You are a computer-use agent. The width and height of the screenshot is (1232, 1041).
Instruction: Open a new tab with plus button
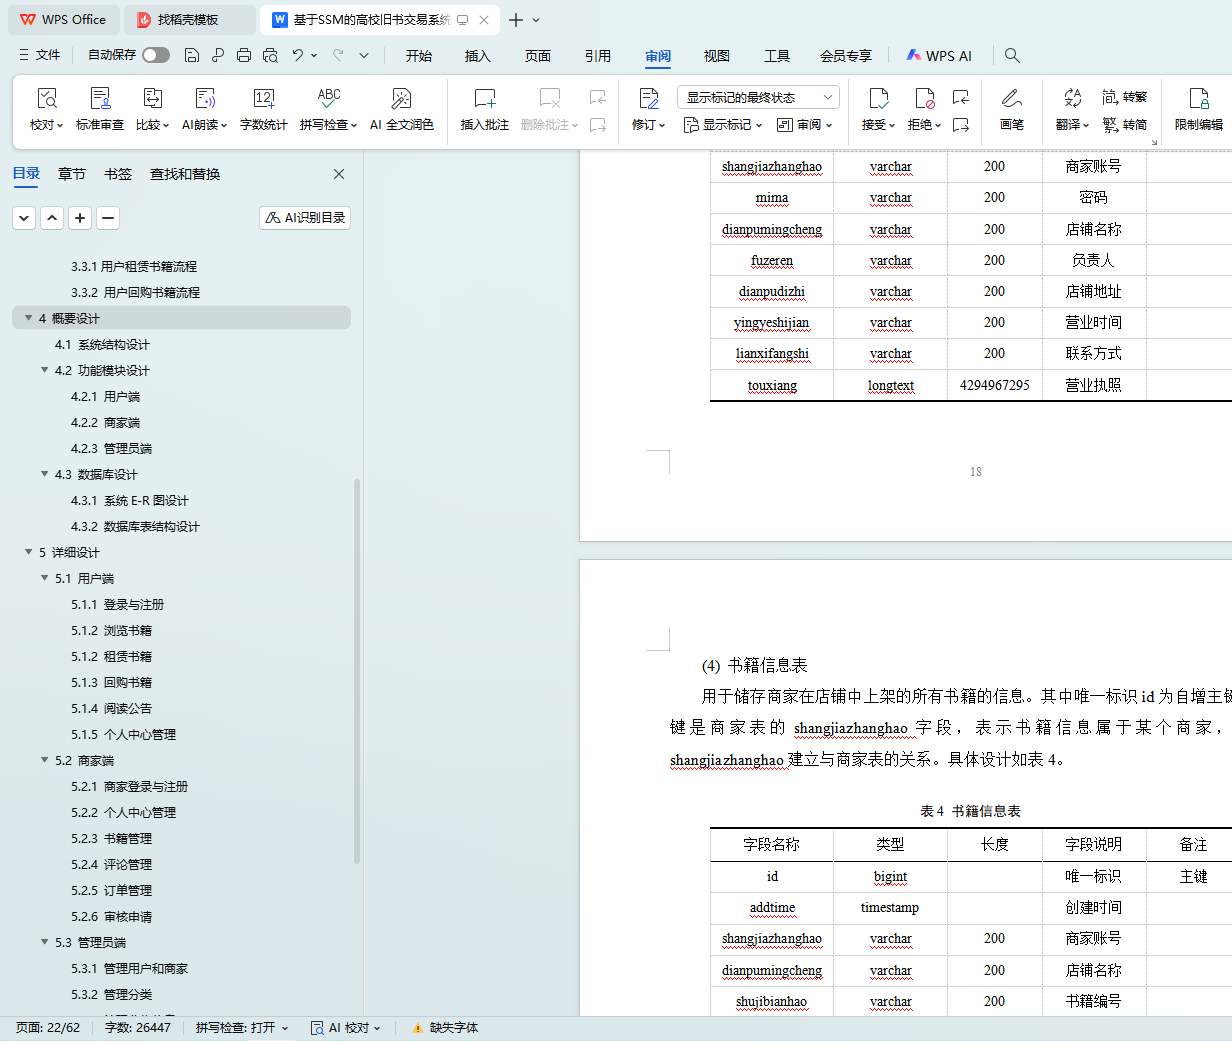click(x=515, y=20)
